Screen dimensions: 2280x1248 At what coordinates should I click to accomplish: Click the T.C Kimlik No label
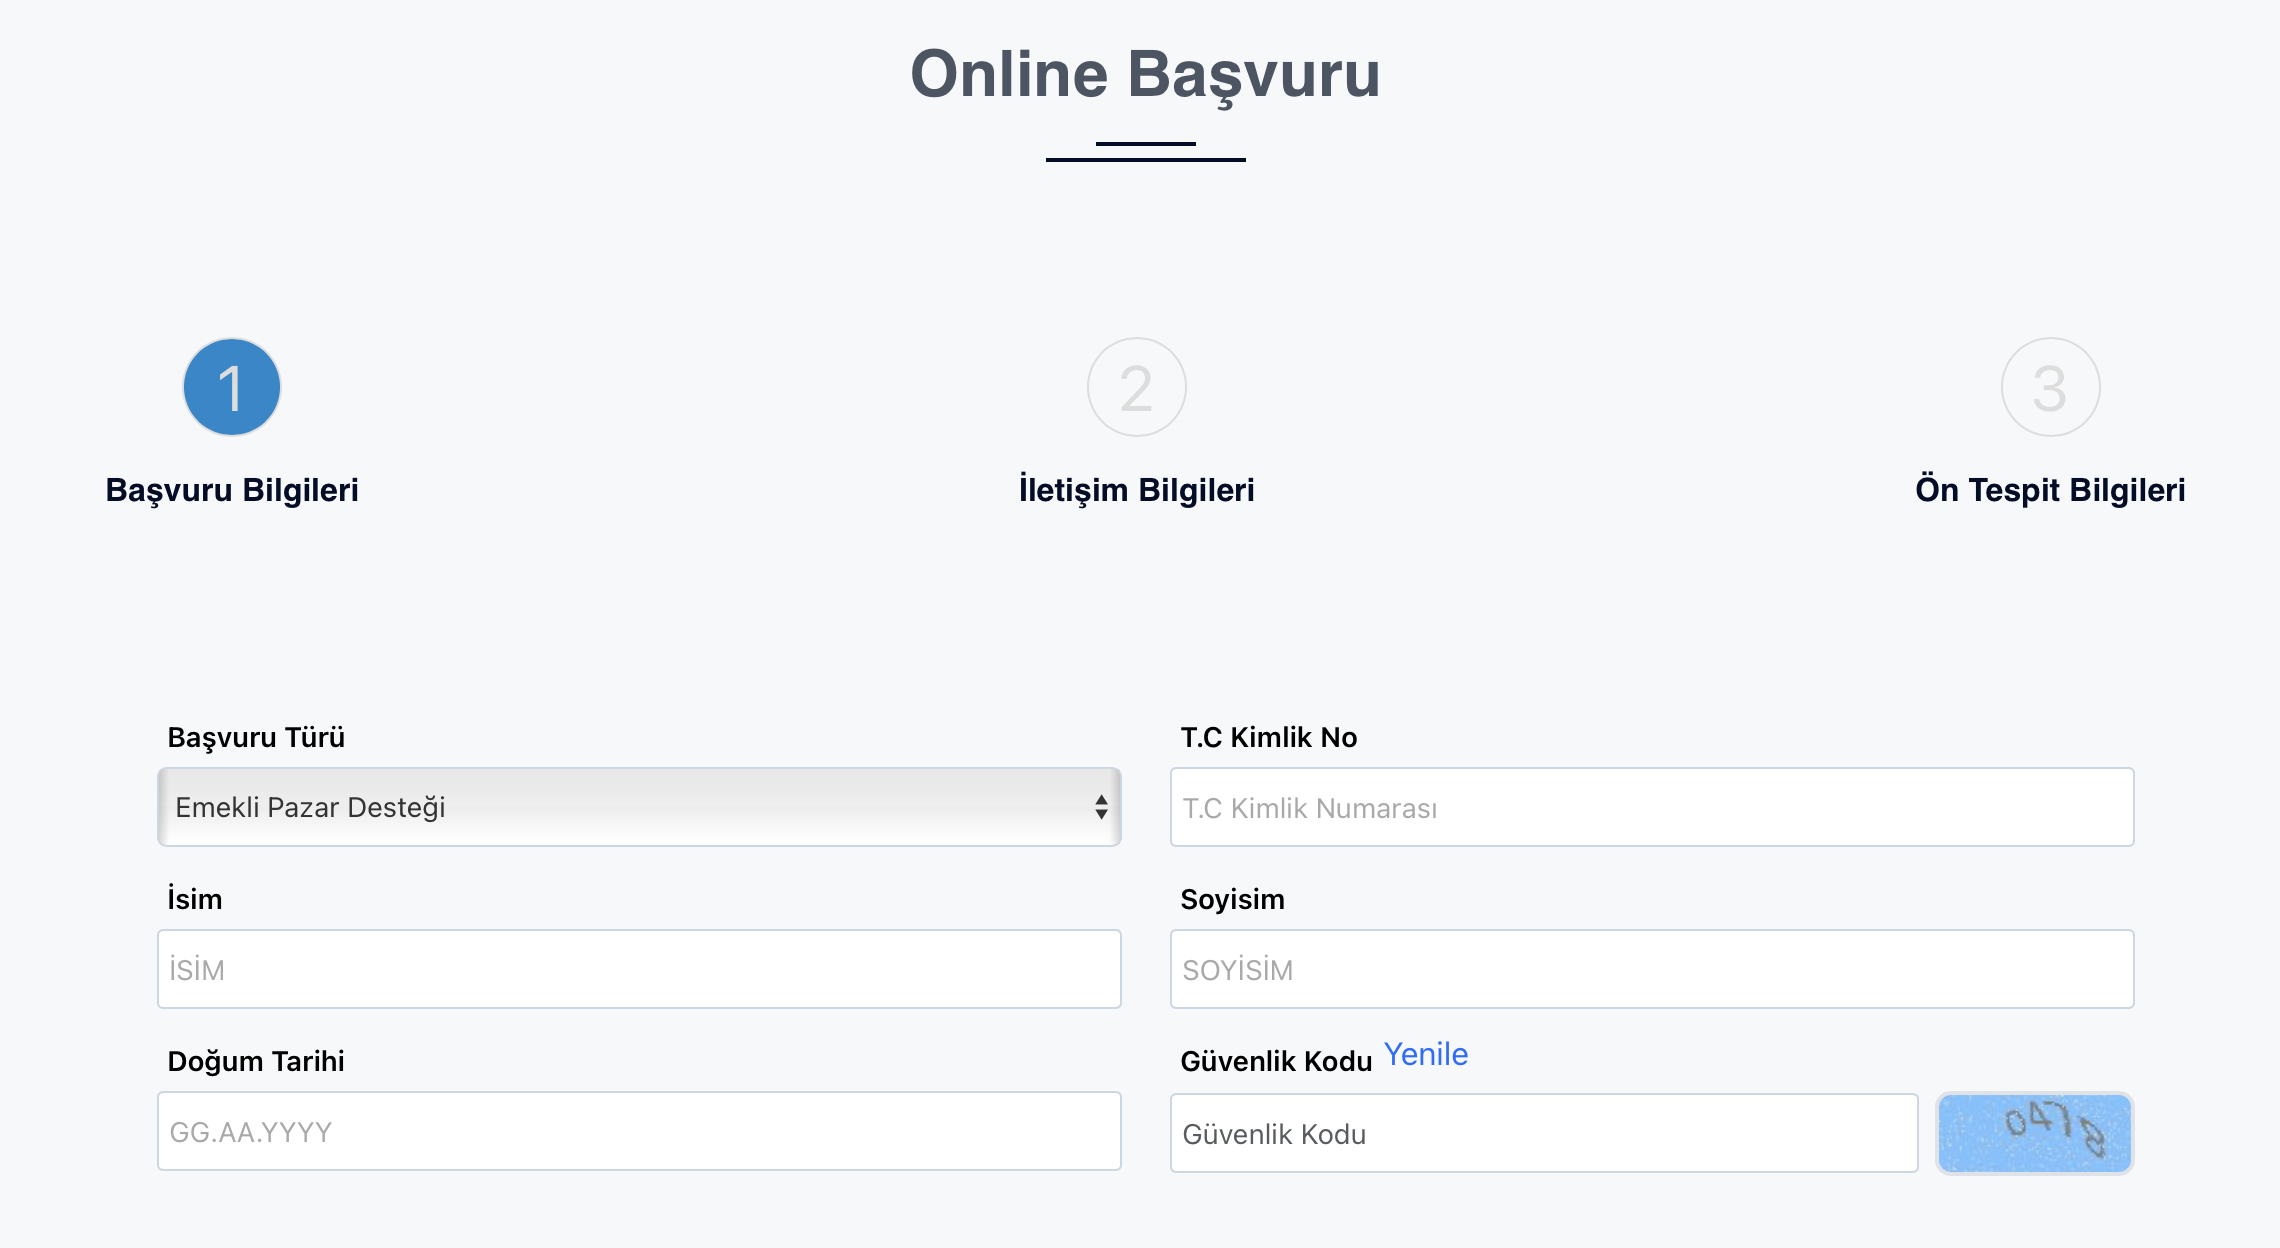[x=1268, y=737]
